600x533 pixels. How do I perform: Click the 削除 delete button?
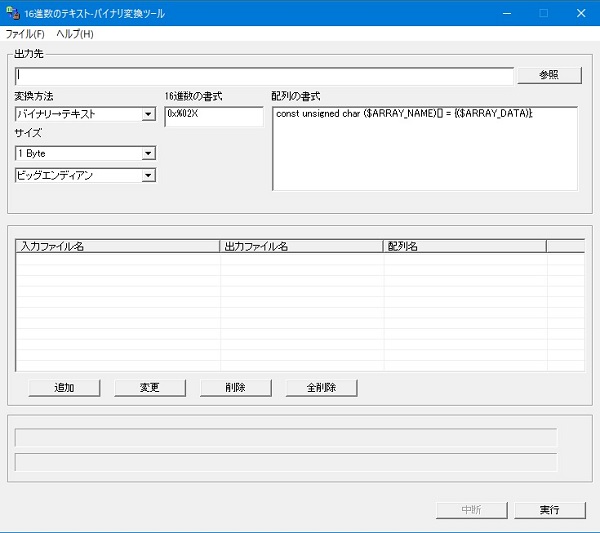point(236,388)
